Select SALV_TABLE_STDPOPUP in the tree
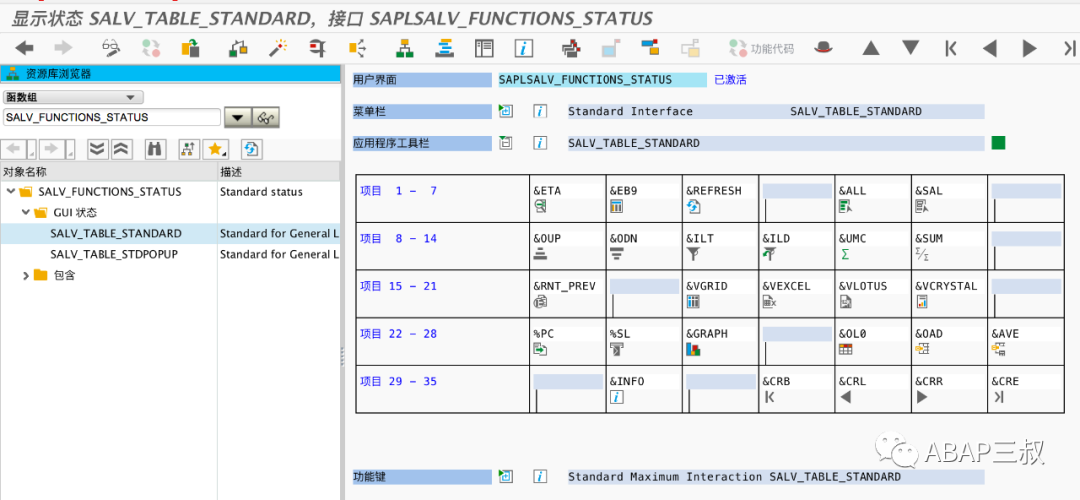The width and height of the screenshot is (1080, 500). point(114,254)
